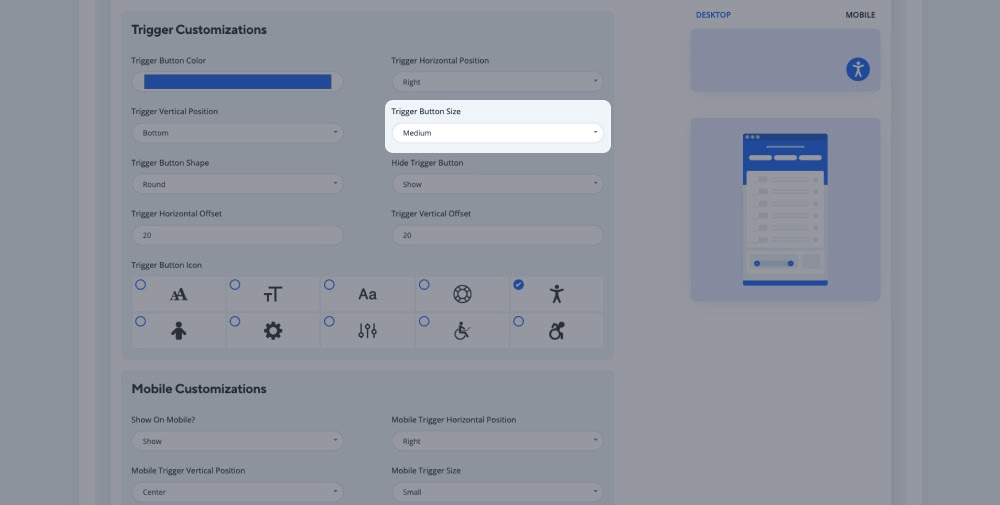Enable the radio for tT icon
This screenshot has height=505, width=1000.
click(x=235, y=284)
